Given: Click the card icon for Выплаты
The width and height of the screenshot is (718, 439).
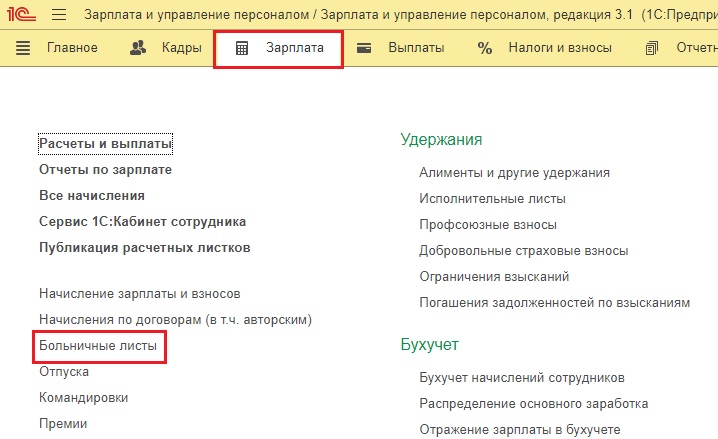Looking at the screenshot, I should 364,48.
